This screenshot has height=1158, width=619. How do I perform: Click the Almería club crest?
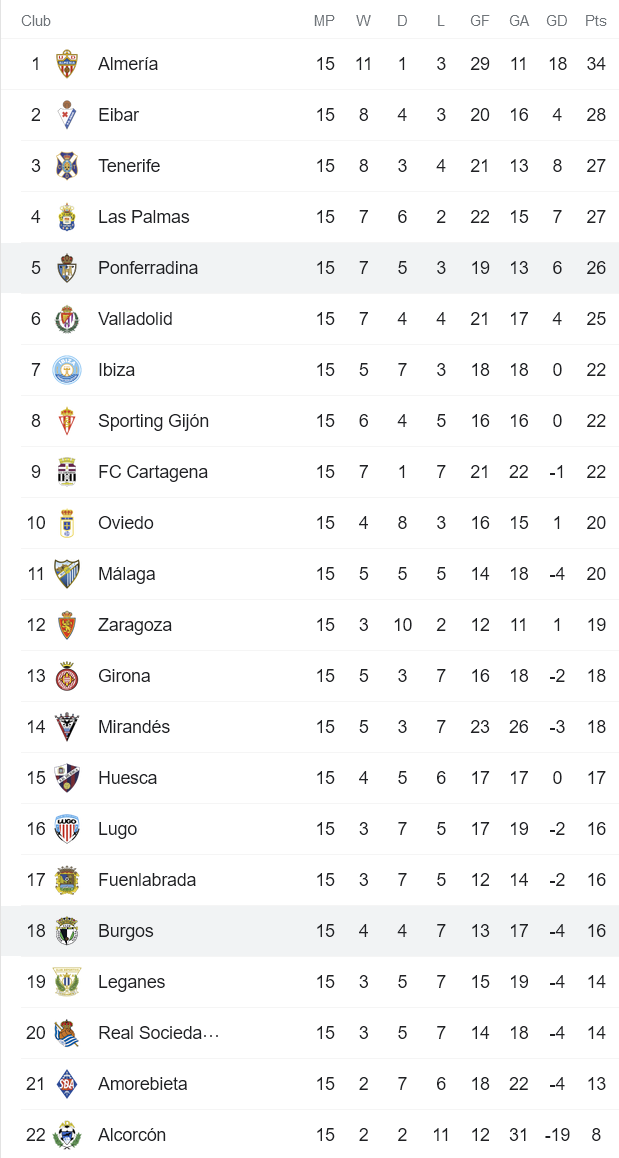68,63
